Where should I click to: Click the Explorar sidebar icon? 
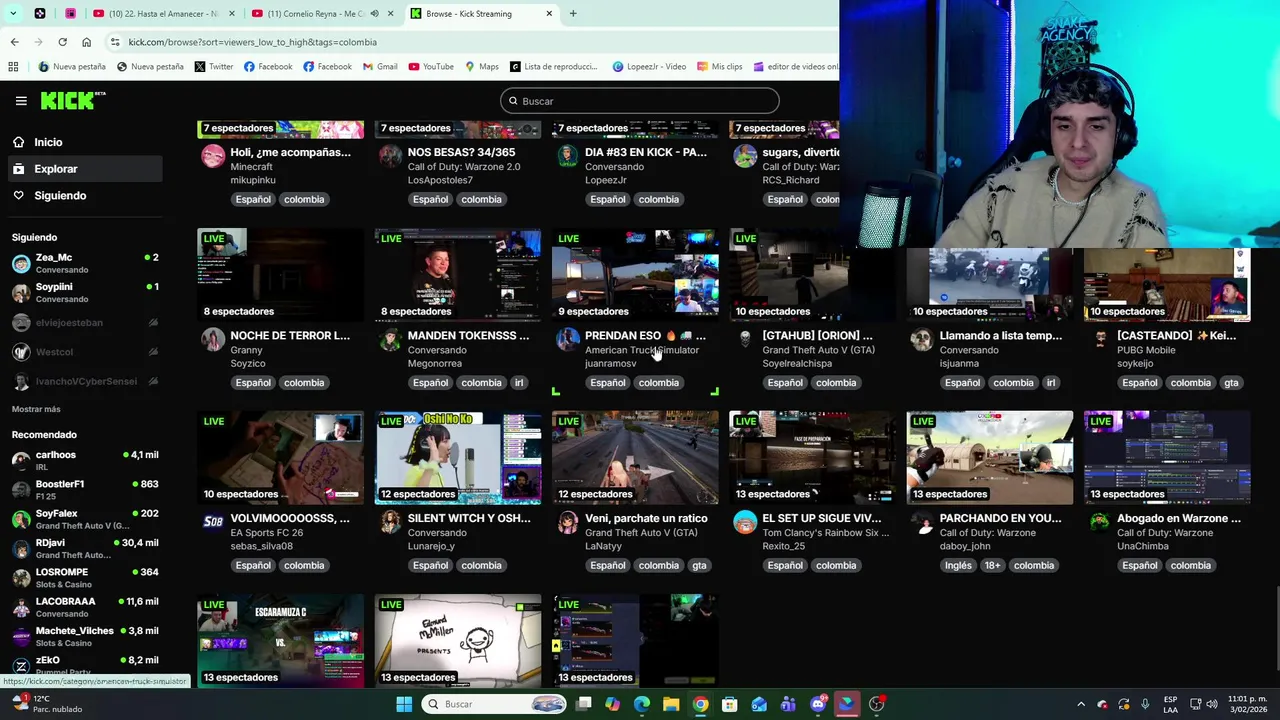tap(18, 169)
